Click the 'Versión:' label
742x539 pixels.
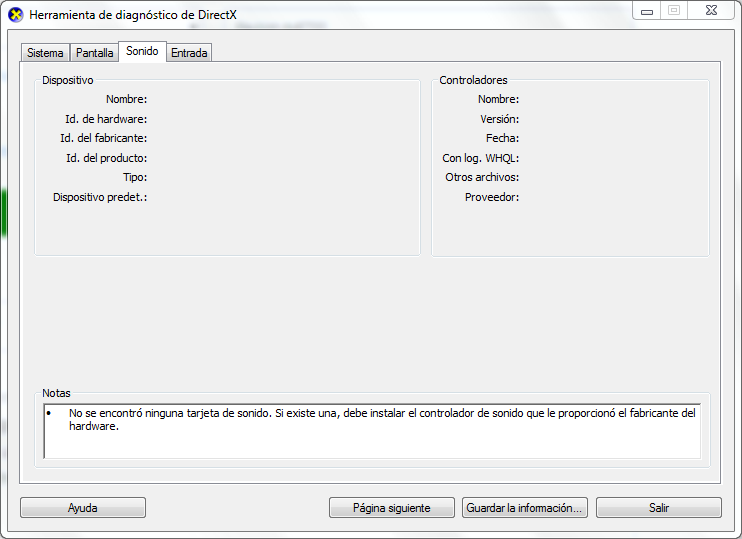click(500, 119)
